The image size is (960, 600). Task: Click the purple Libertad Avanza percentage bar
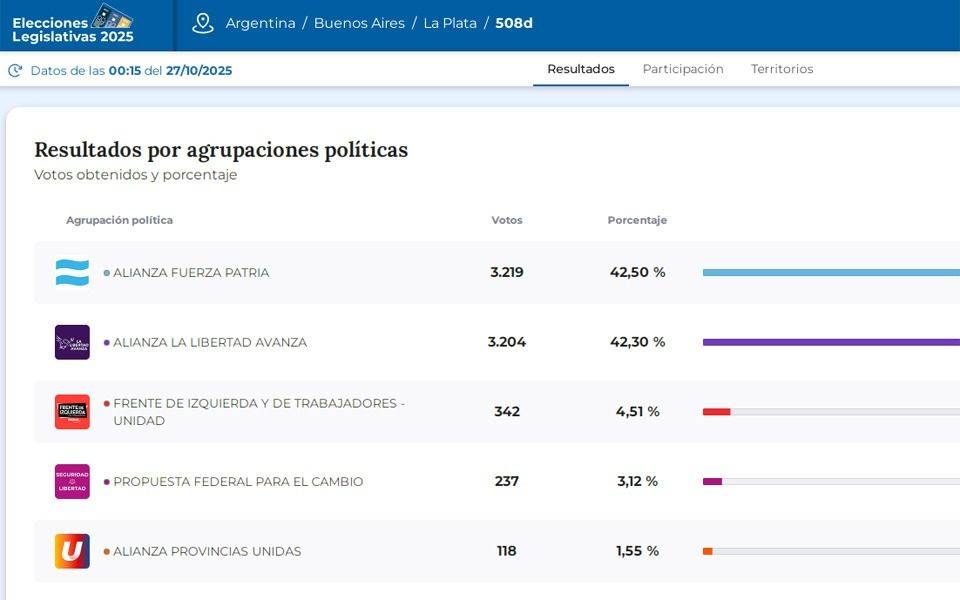(x=830, y=342)
